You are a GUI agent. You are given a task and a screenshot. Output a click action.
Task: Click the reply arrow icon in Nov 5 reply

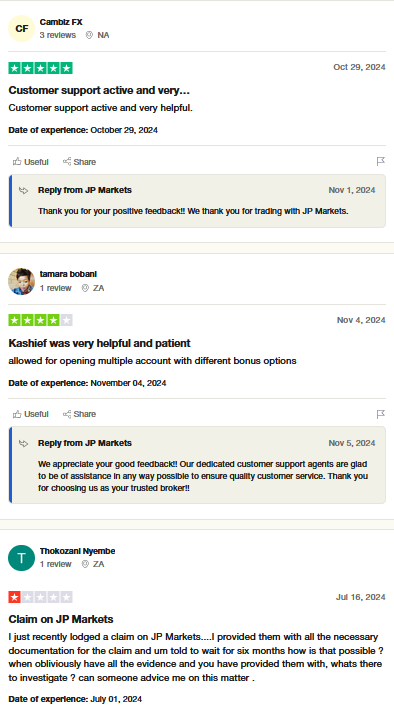point(24,443)
